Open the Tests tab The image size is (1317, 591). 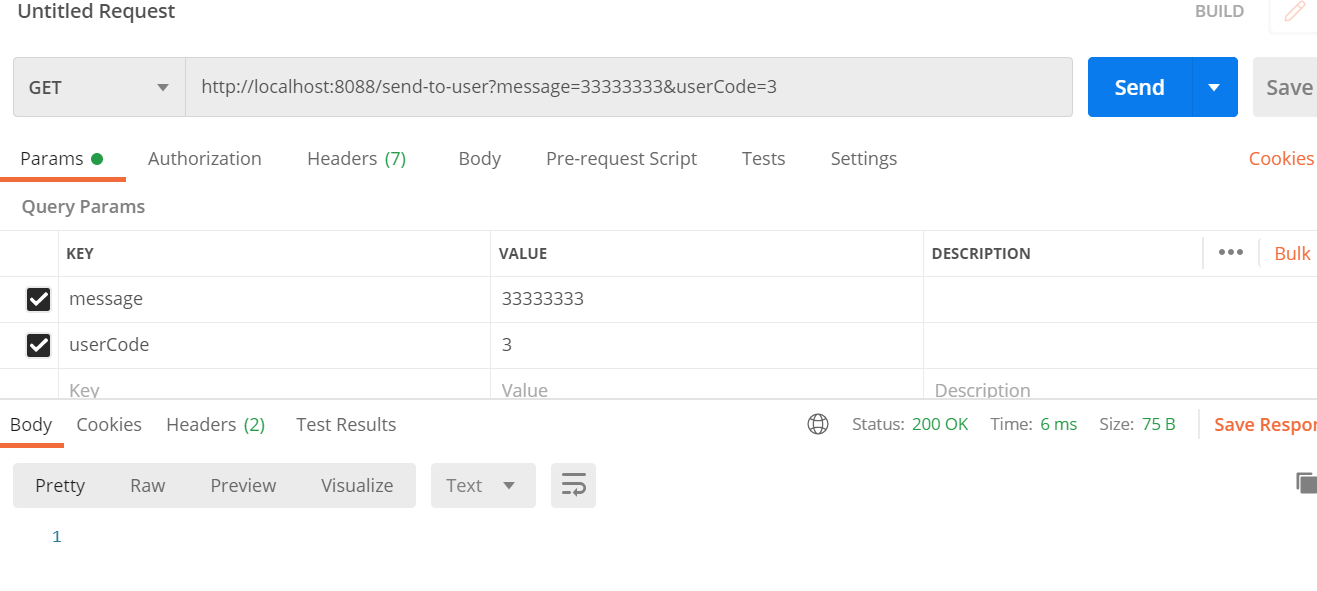tap(763, 158)
